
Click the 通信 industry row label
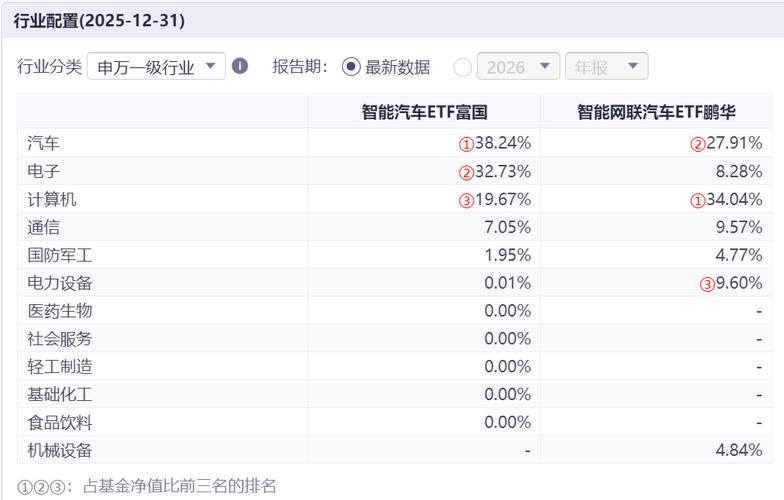44,227
